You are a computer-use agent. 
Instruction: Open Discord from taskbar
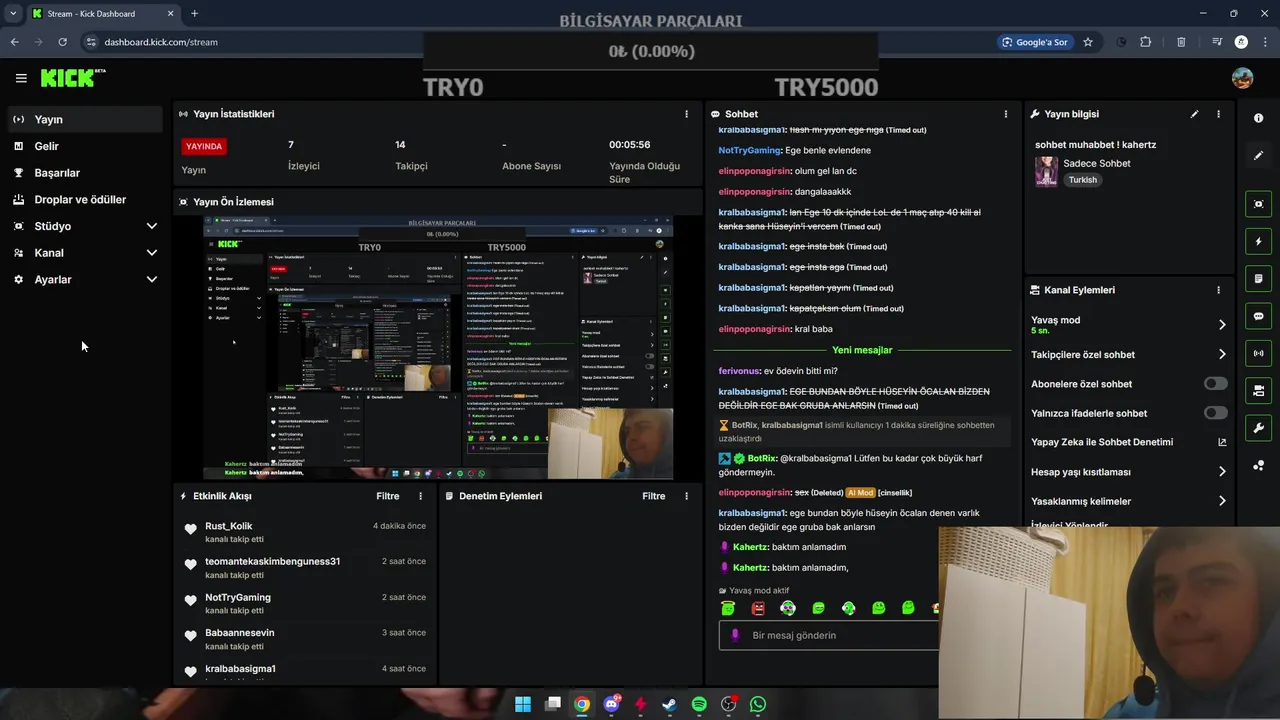click(611, 704)
